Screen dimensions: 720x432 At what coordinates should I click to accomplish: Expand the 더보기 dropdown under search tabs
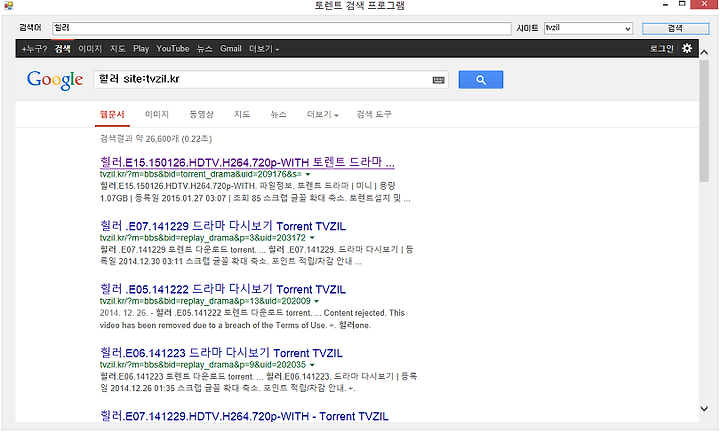[x=322, y=114]
